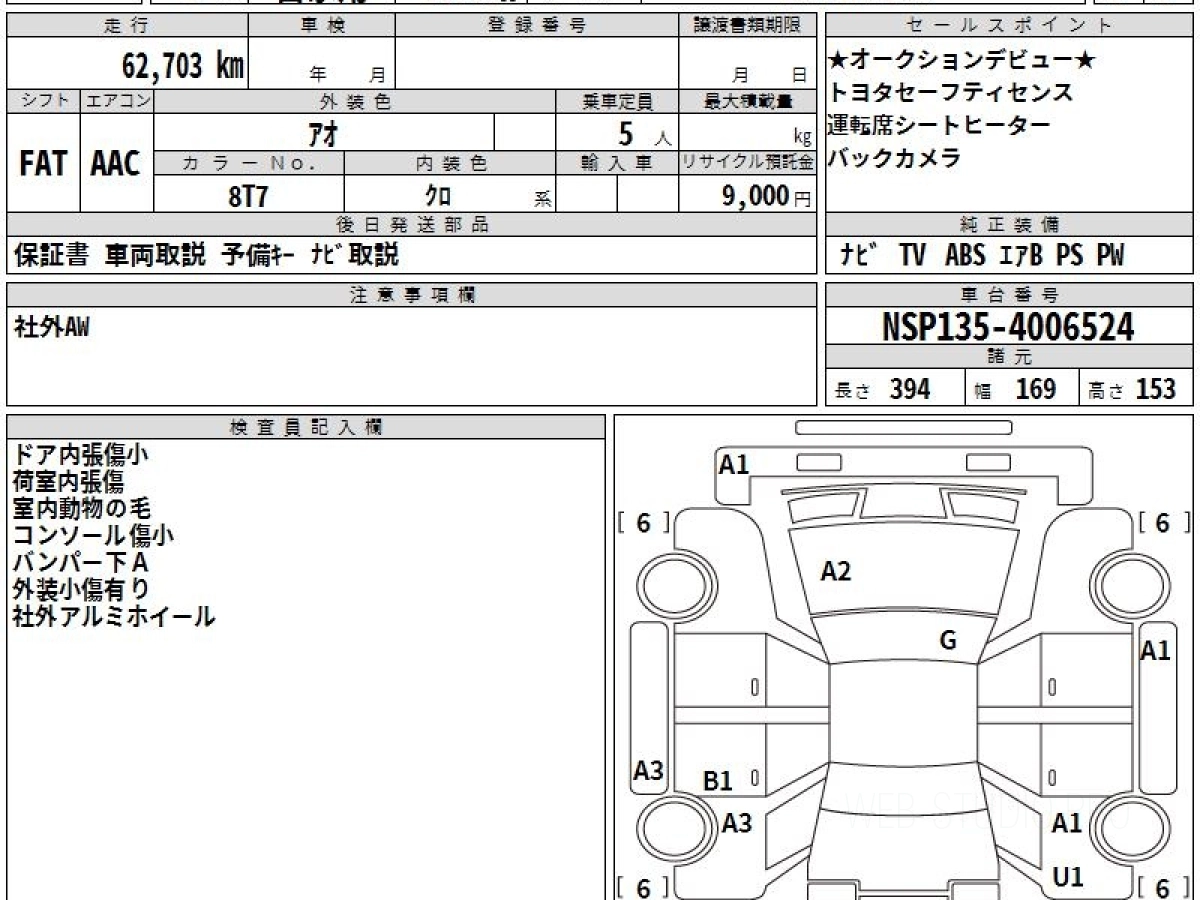This screenshot has height=900, width=1200.
Task: Select the interior color クロ
Action: click(438, 195)
